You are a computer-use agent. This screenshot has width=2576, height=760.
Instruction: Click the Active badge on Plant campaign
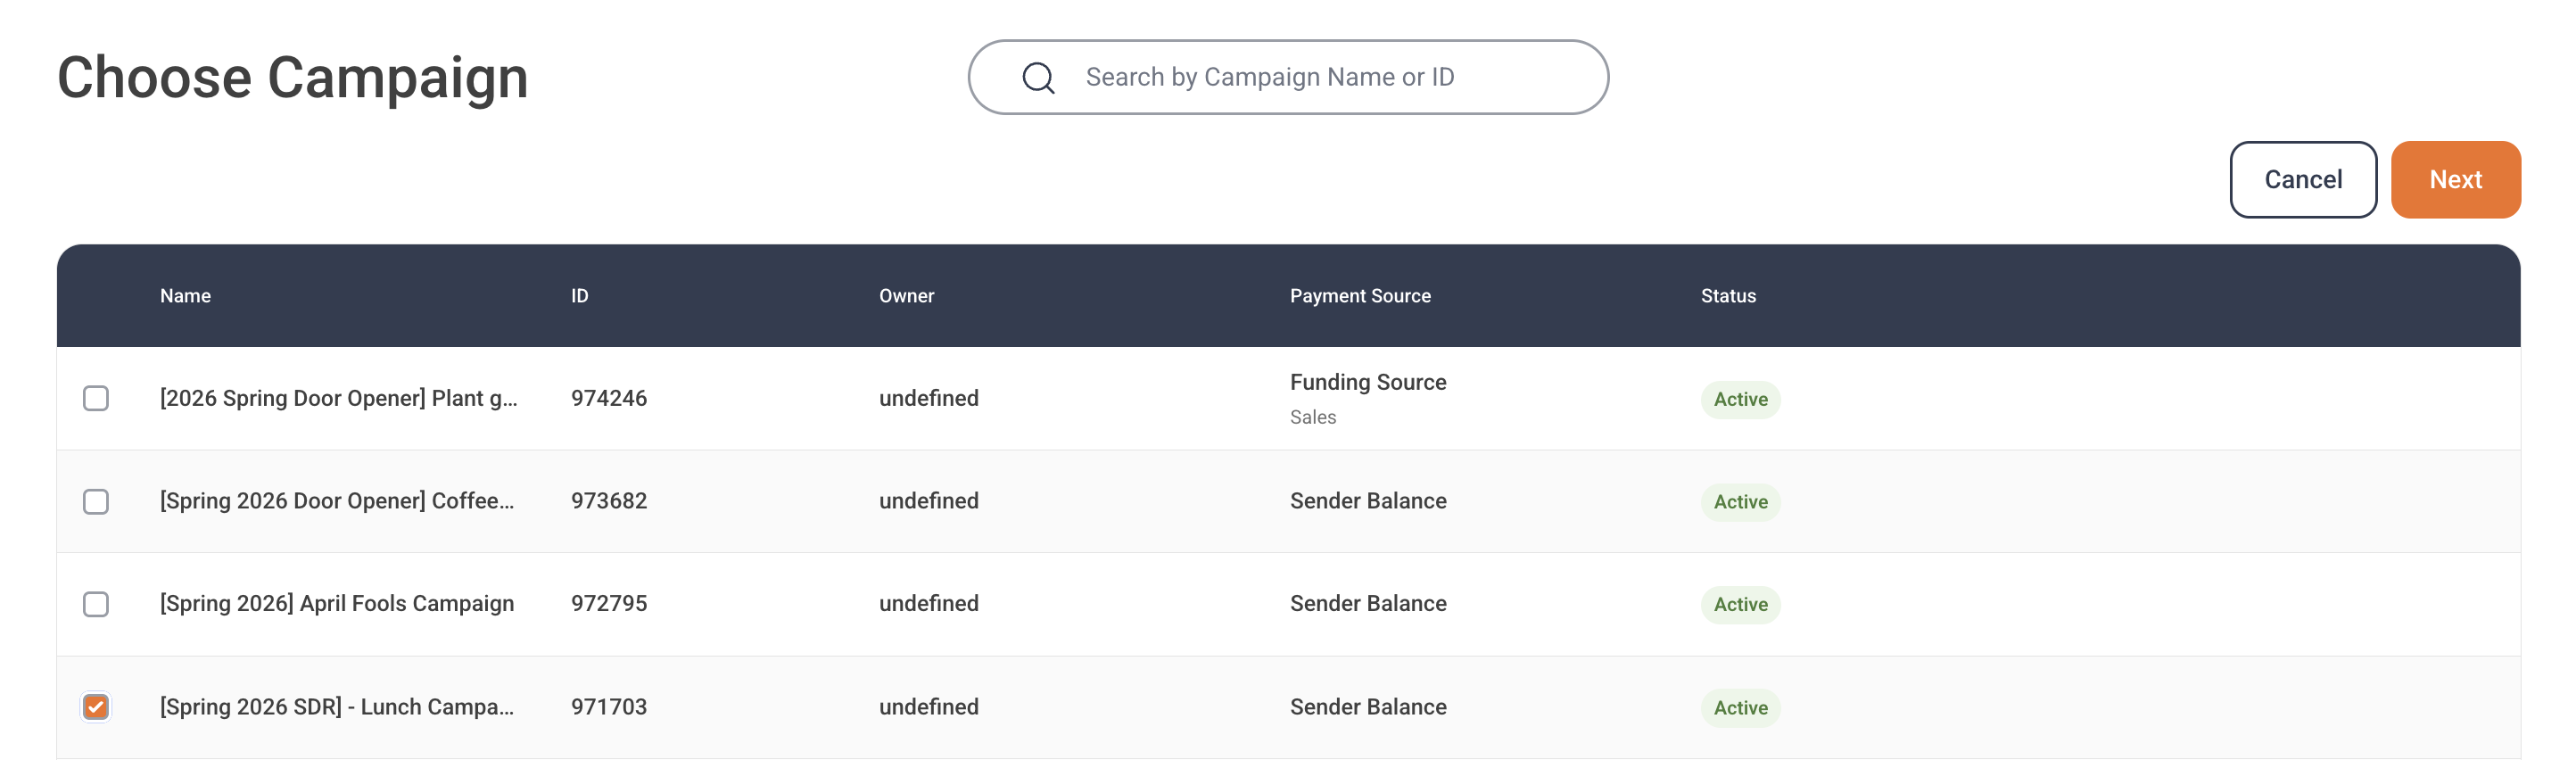1740,399
